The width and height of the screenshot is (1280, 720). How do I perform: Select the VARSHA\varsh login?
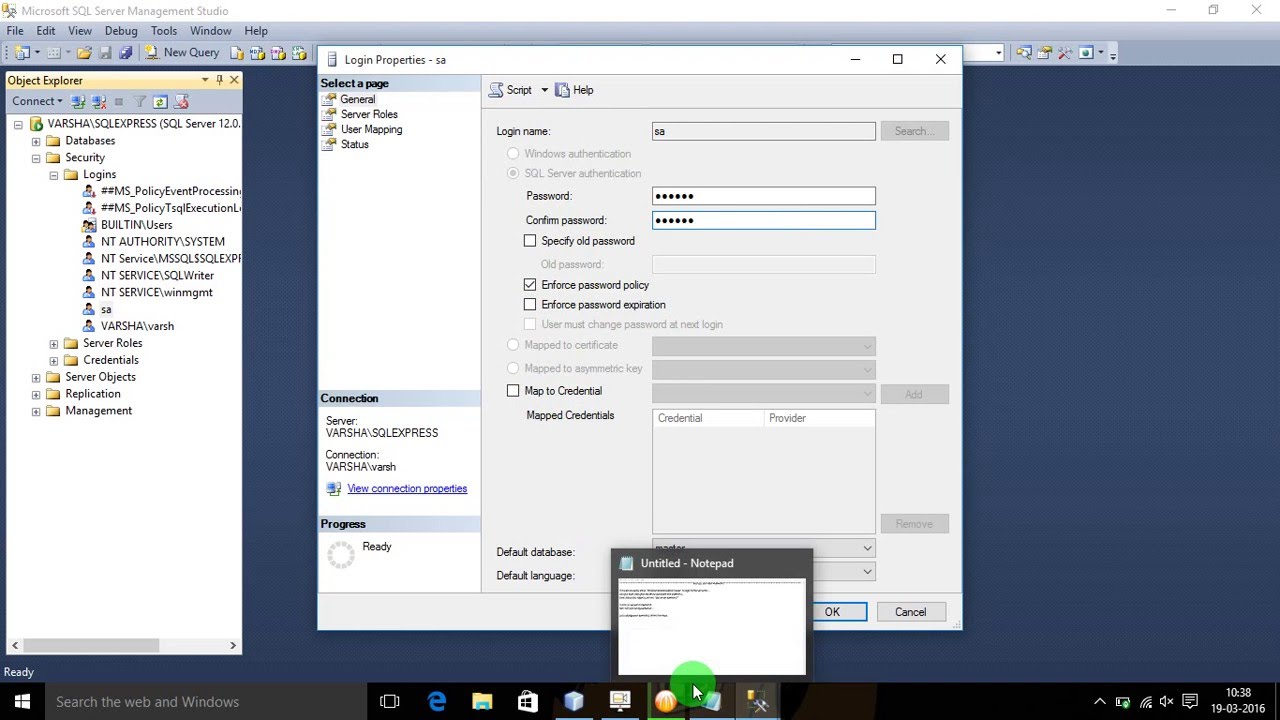pos(137,326)
